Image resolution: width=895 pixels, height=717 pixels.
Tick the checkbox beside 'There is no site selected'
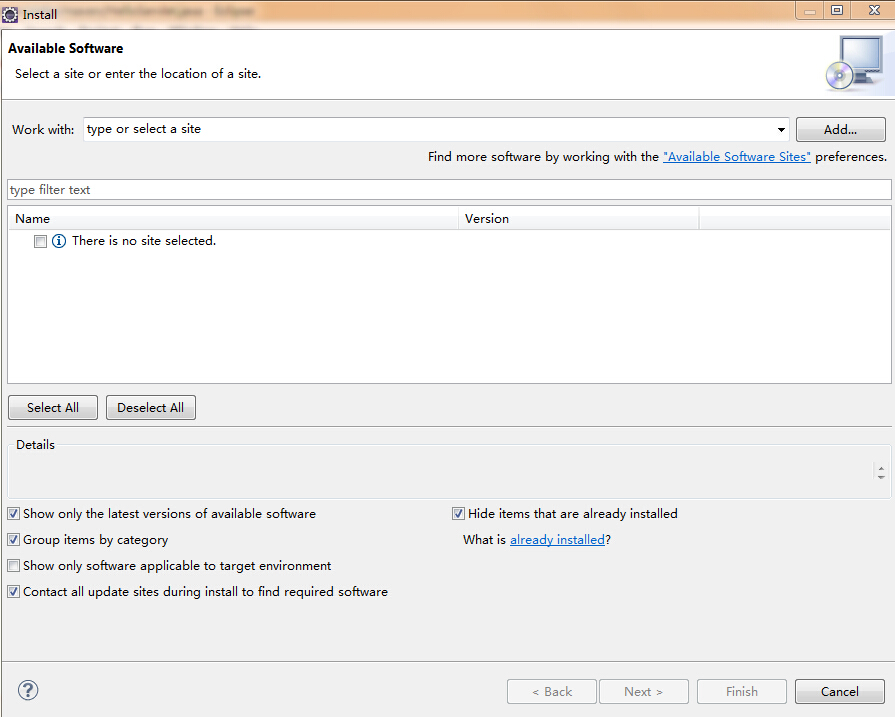point(40,241)
